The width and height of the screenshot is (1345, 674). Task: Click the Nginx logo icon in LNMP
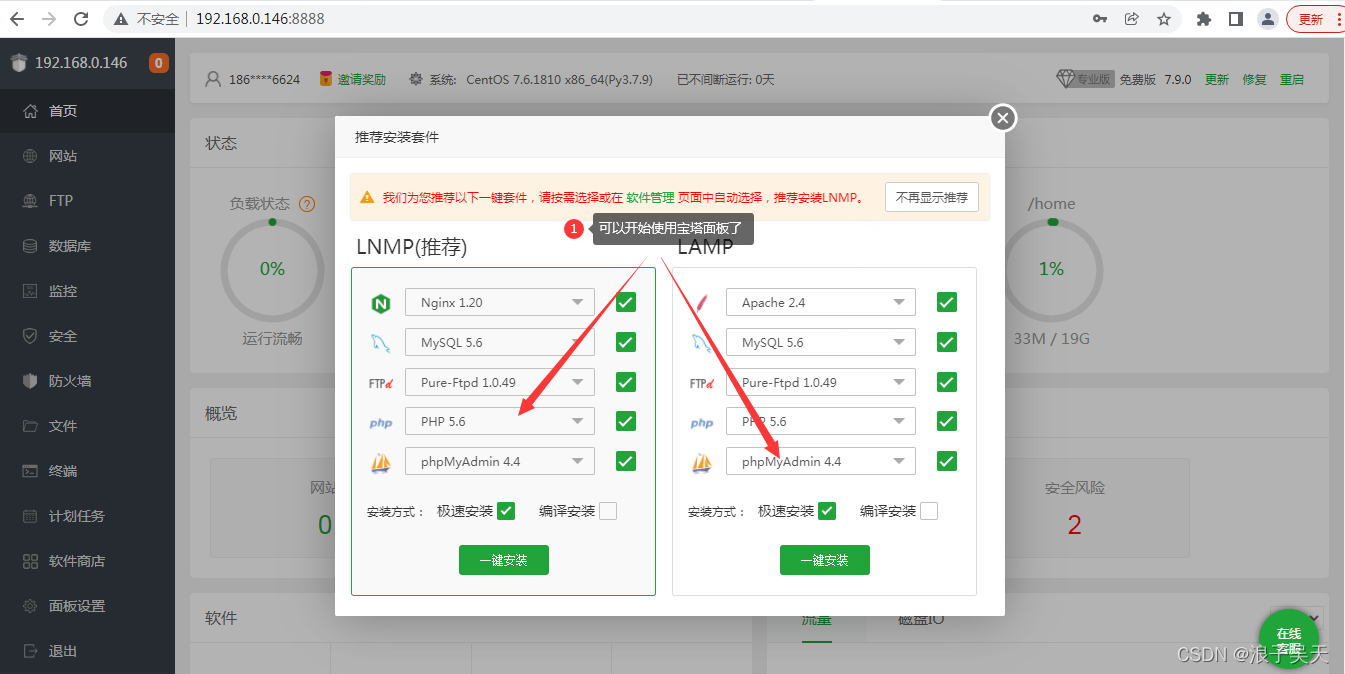380,303
